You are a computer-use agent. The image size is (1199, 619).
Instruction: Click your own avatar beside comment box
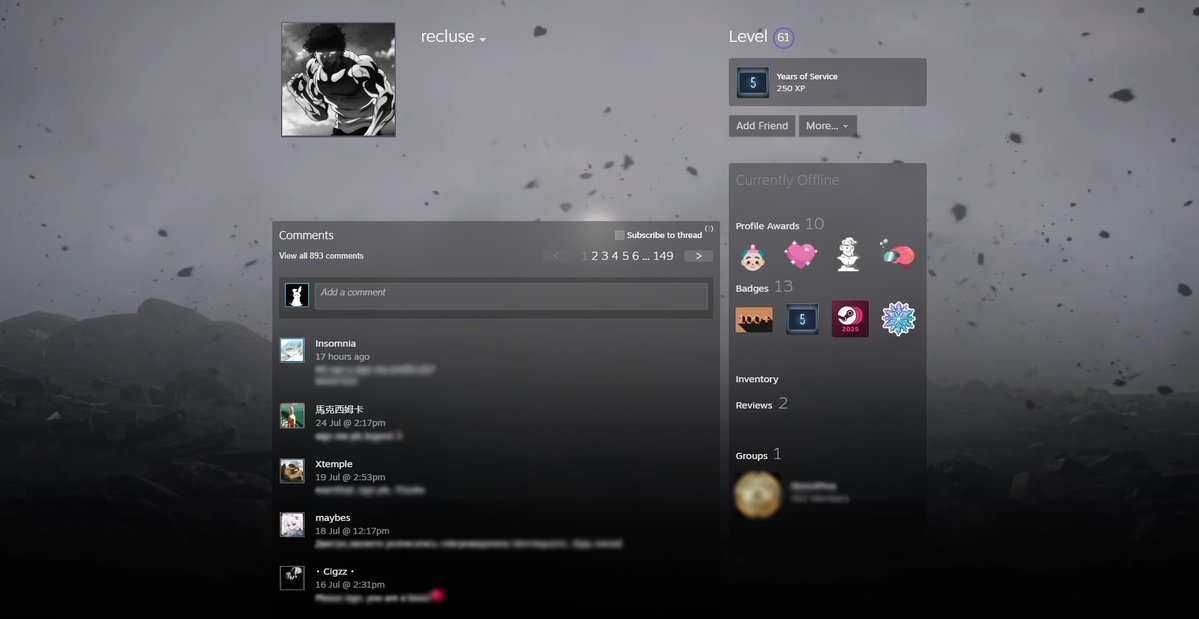(x=297, y=296)
